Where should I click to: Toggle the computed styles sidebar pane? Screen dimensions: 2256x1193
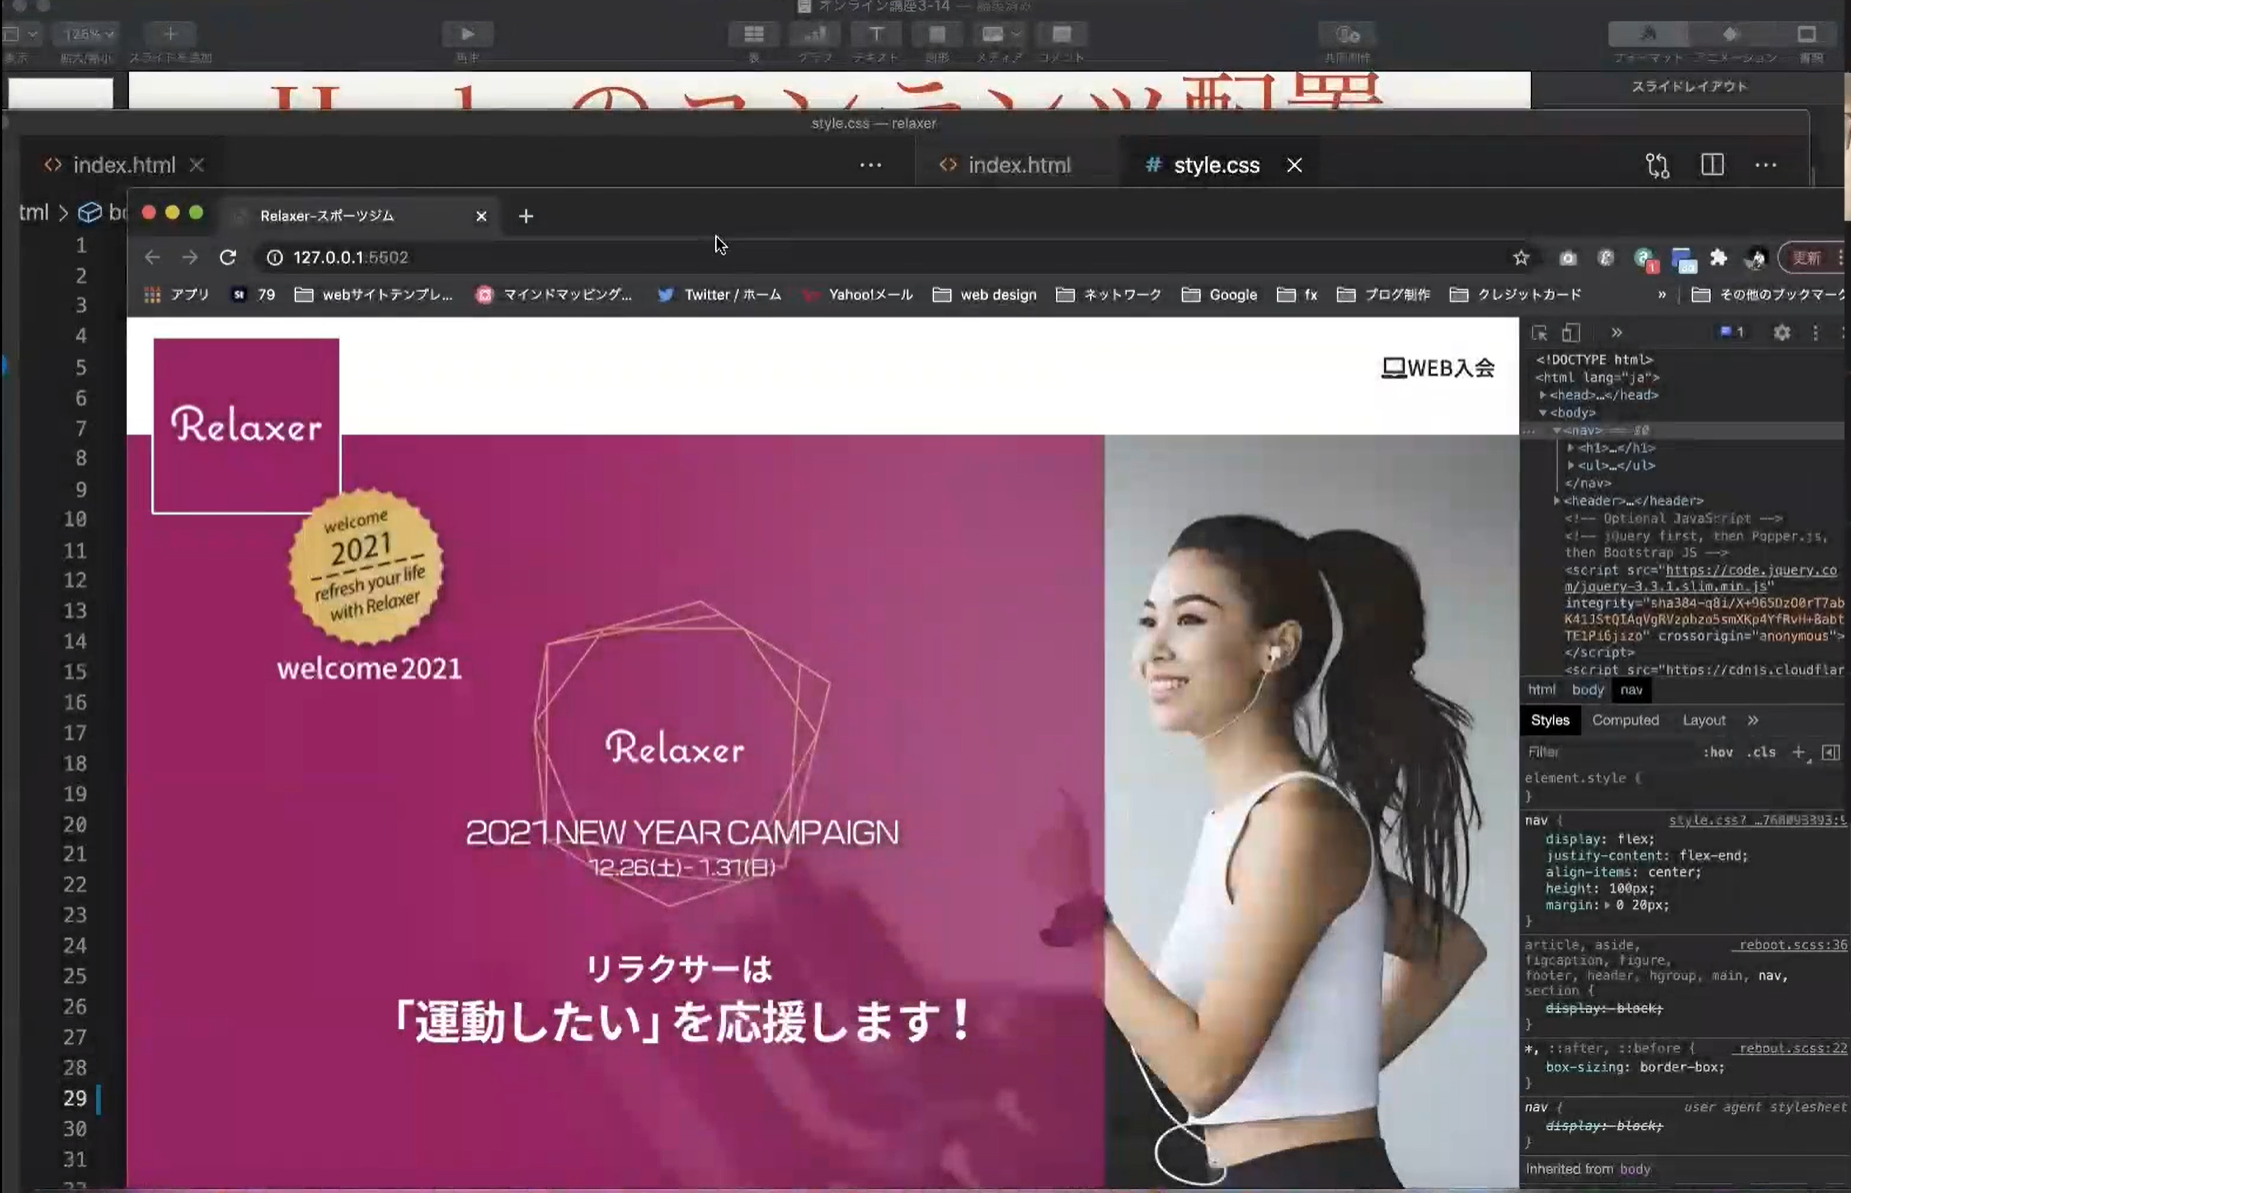(x=1830, y=752)
